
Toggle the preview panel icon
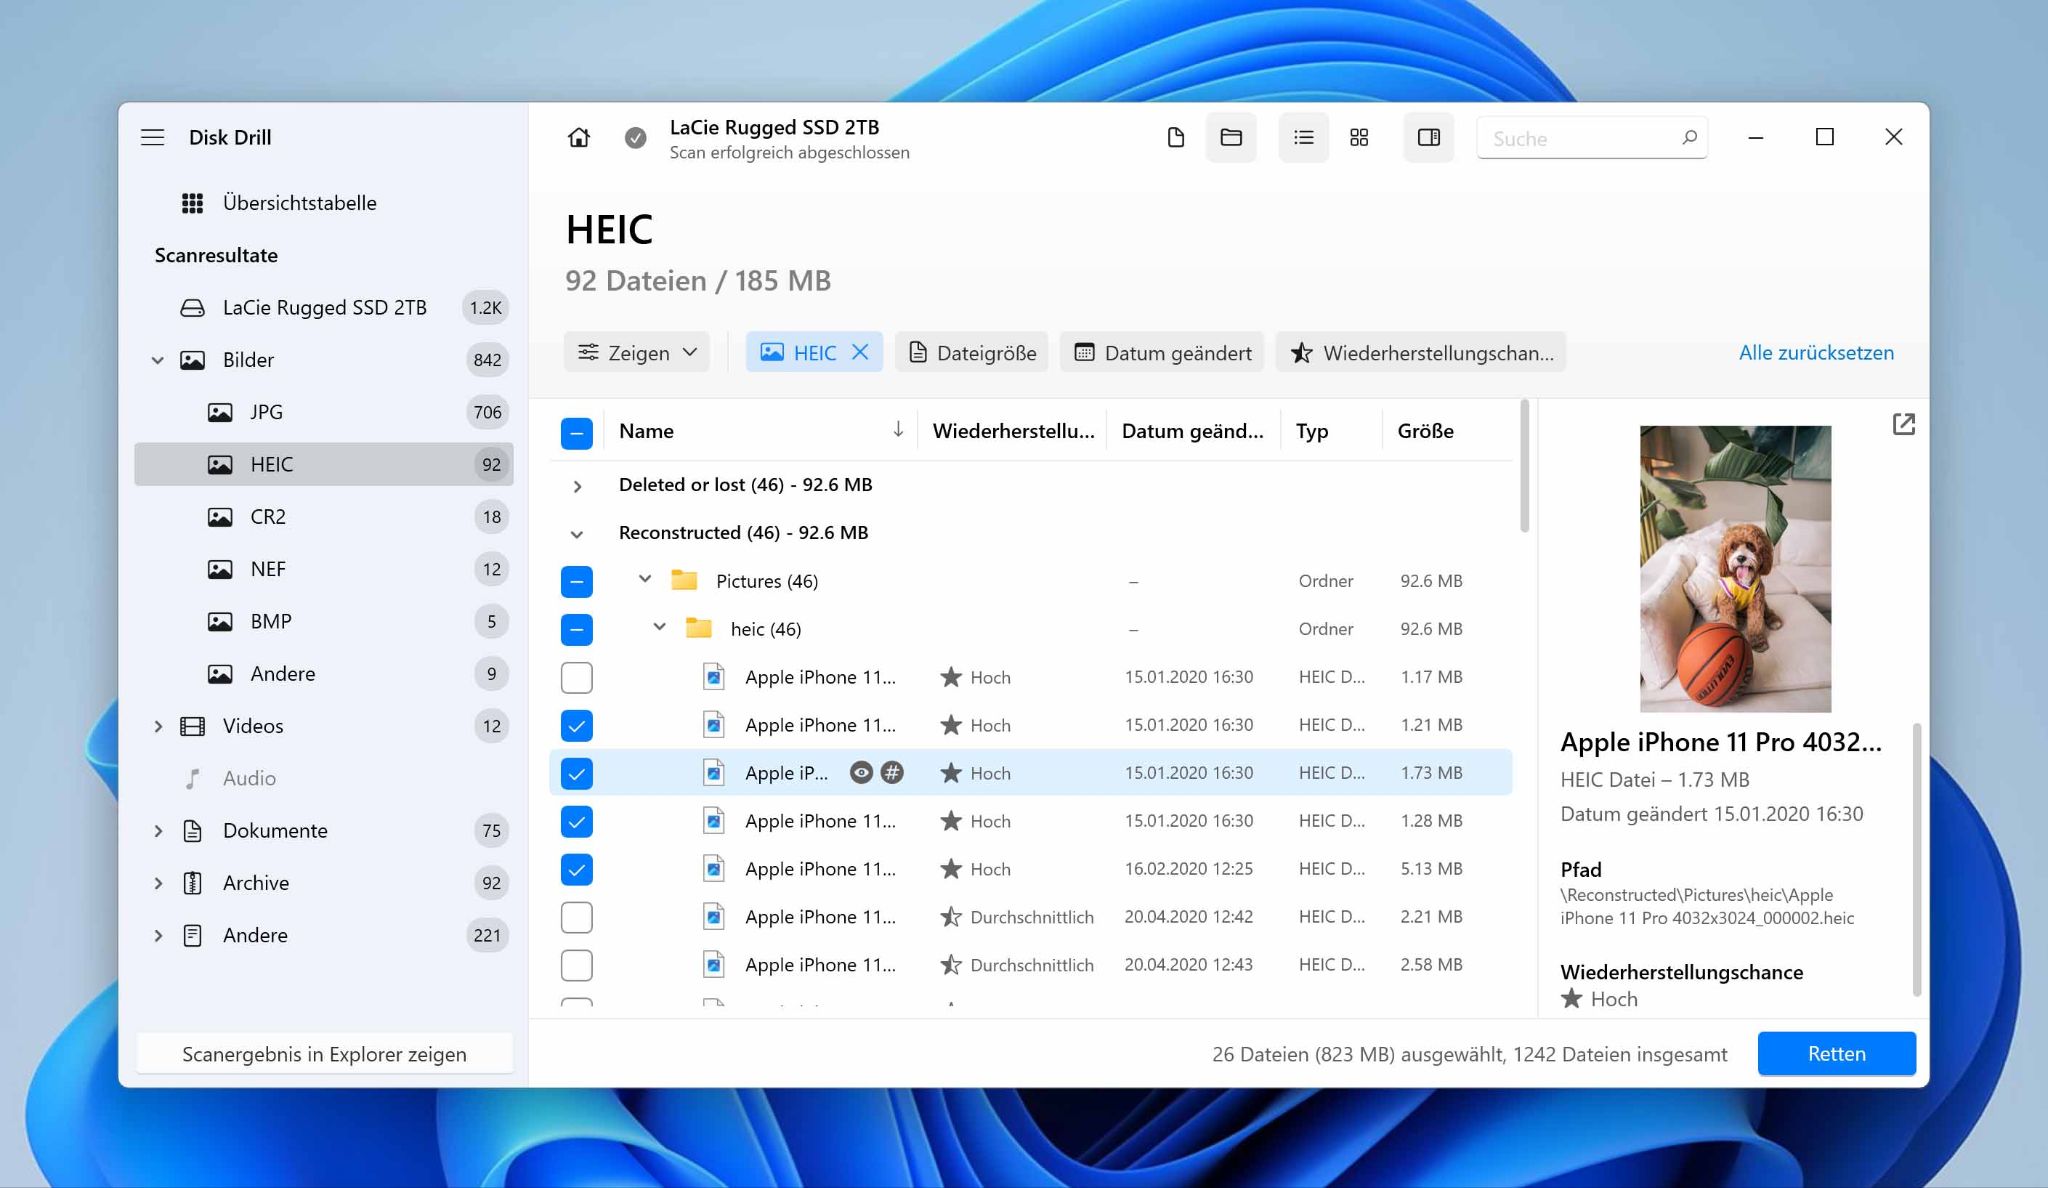point(1429,137)
